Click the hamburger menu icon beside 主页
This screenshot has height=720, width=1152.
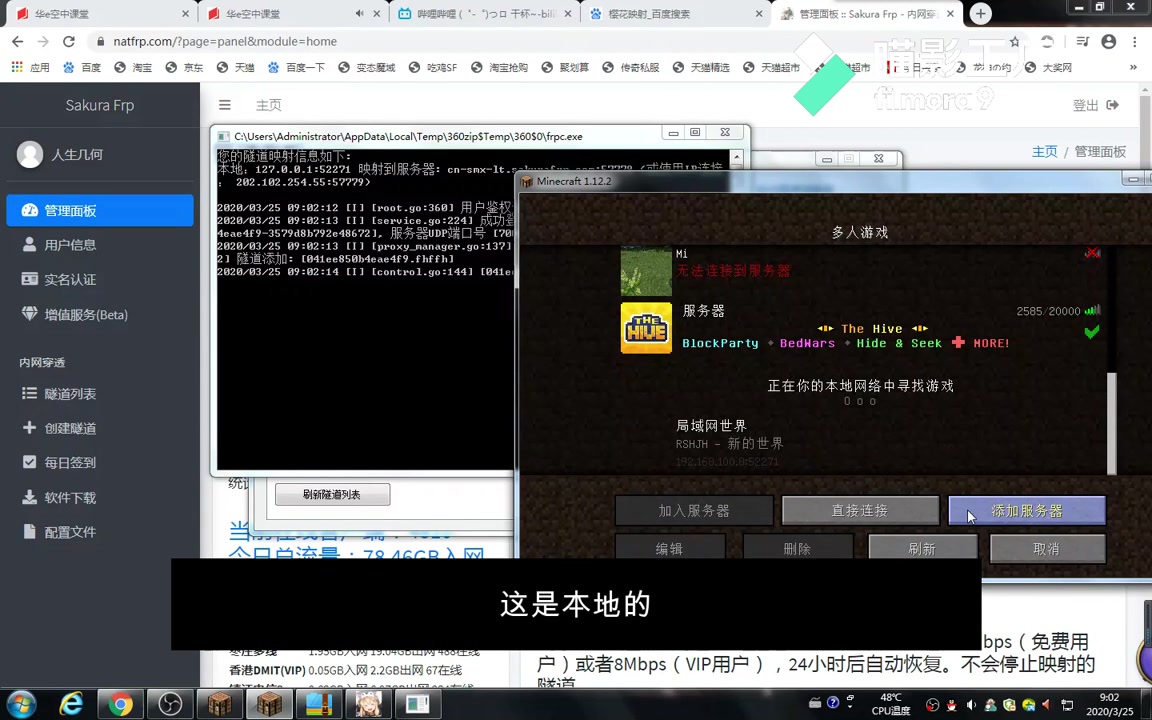(x=225, y=105)
